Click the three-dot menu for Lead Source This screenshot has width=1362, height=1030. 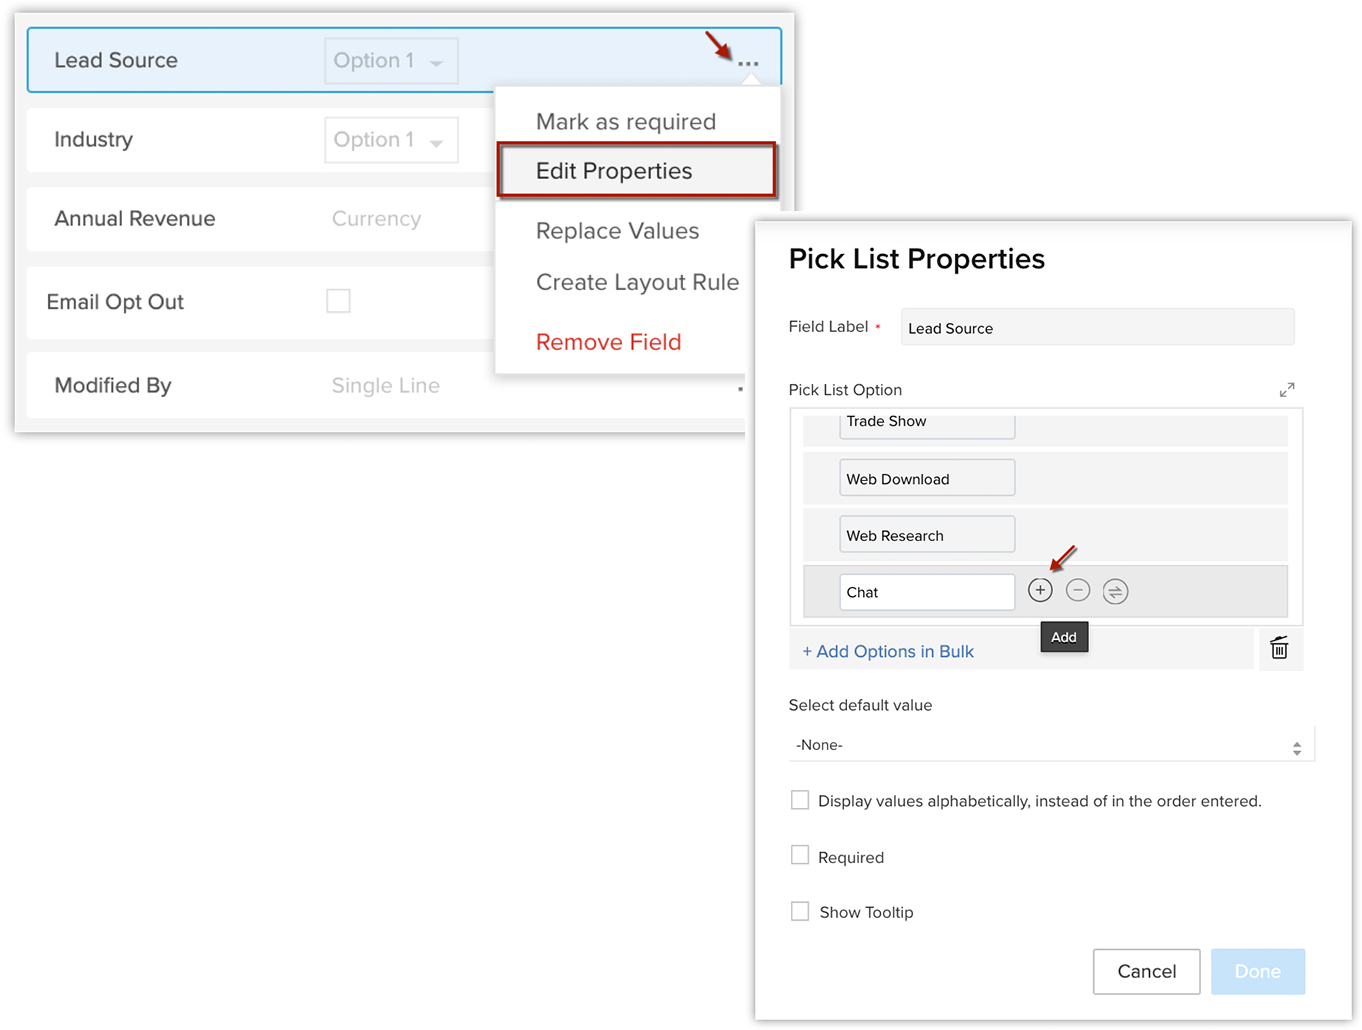tap(748, 64)
